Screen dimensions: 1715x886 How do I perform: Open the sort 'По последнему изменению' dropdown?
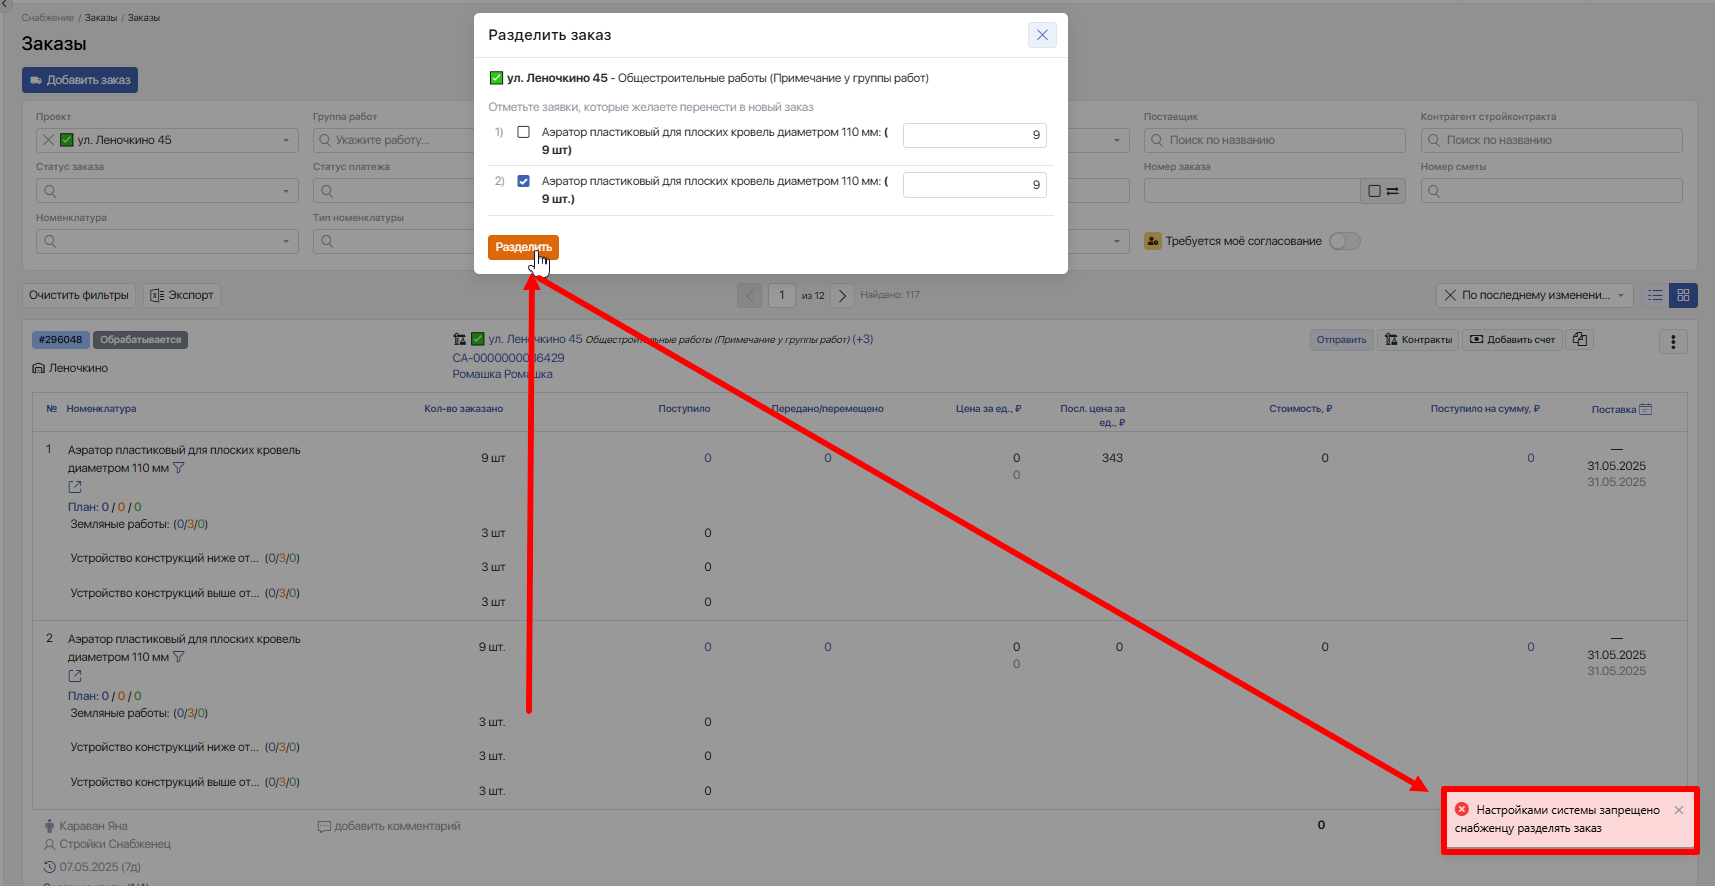click(x=1535, y=295)
